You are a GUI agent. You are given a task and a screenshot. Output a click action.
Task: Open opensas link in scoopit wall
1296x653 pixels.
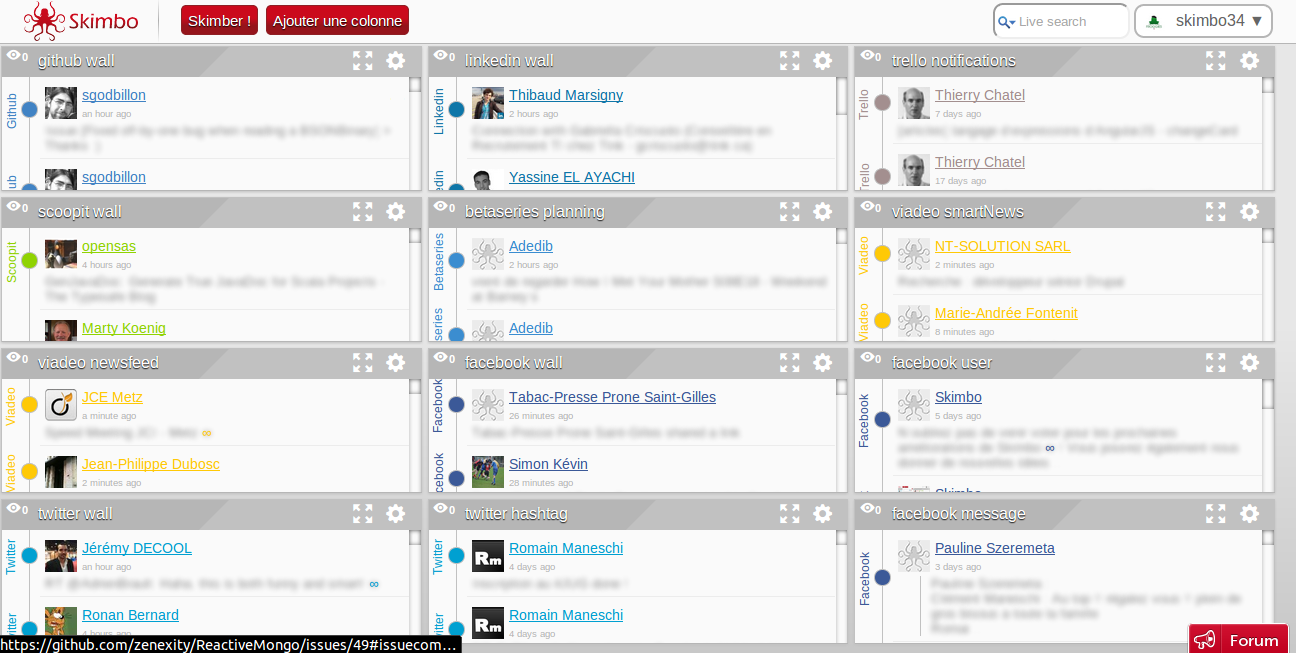click(109, 246)
